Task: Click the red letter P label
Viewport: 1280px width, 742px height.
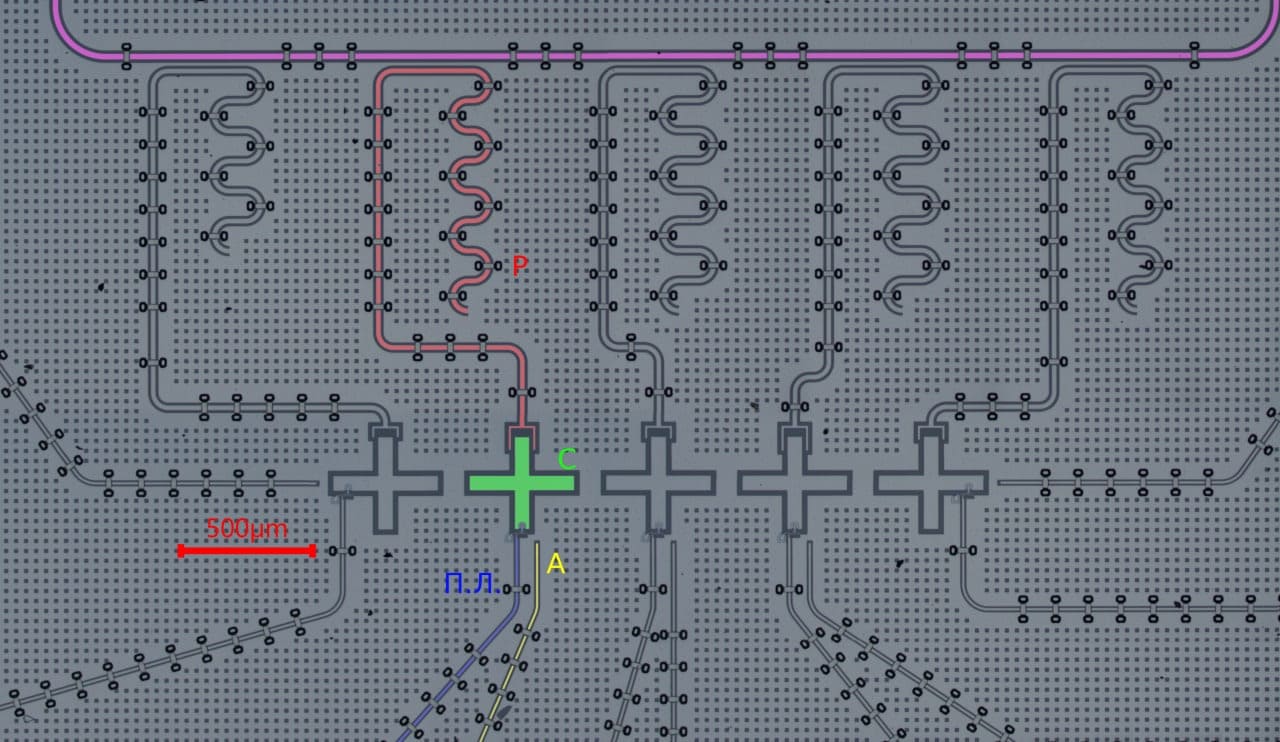Action: 519,266
